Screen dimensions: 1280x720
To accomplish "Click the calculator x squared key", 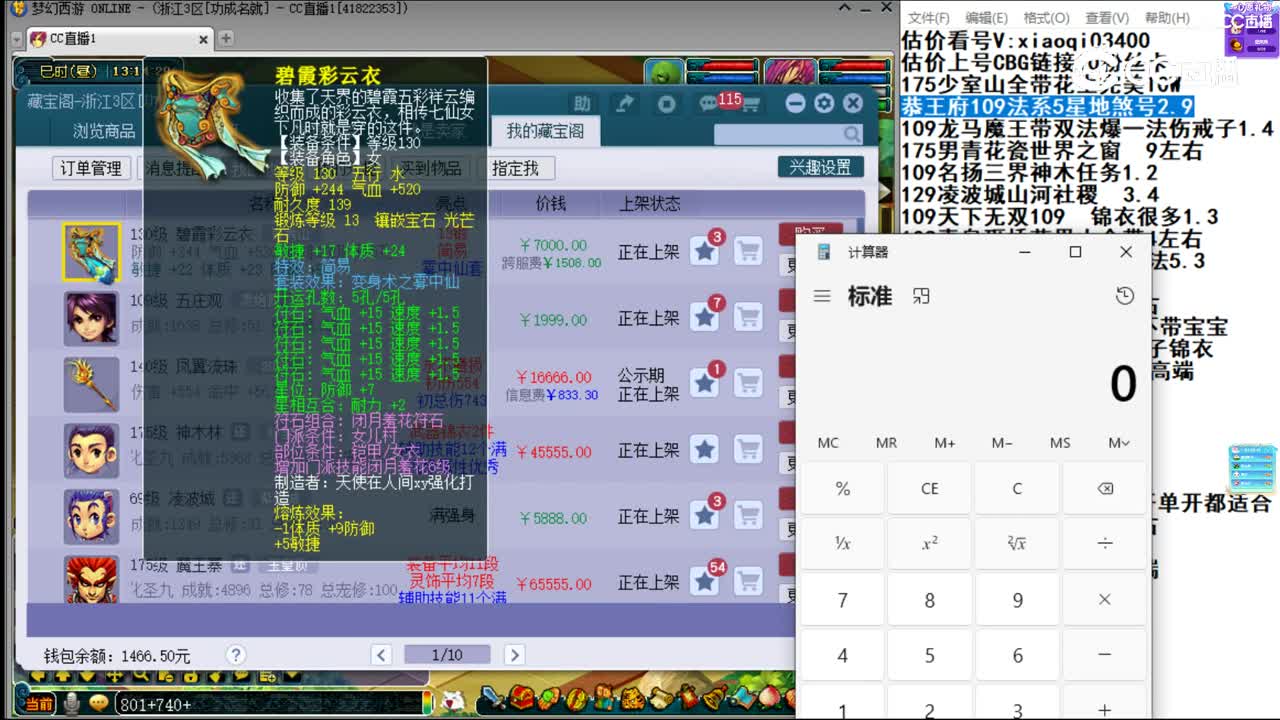I will click(930, 543).
